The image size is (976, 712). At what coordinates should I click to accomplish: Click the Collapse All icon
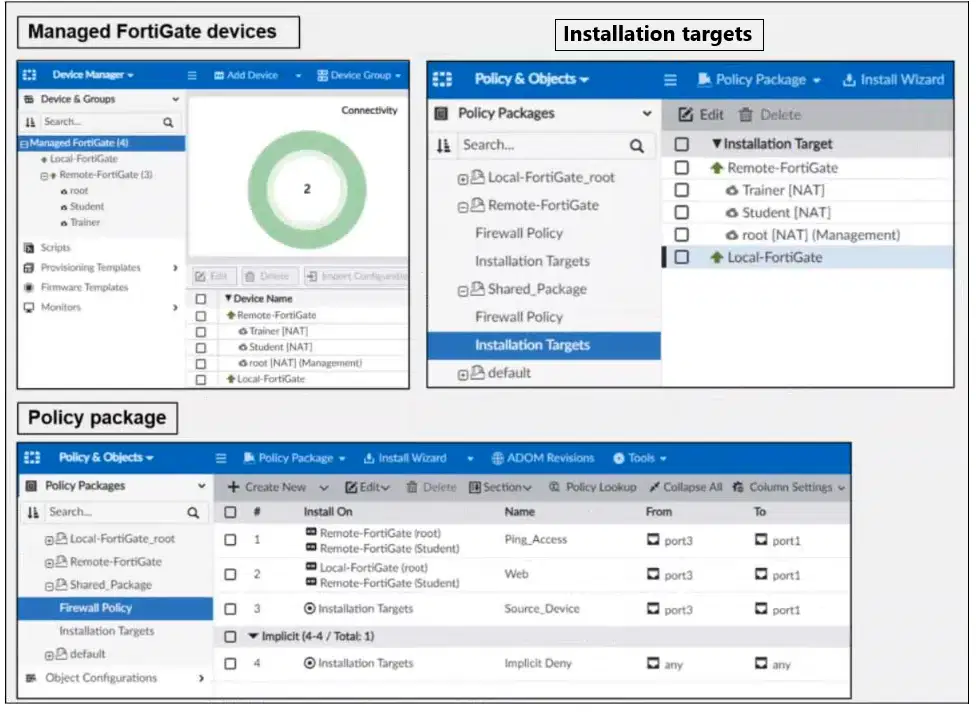click(654, 487)
